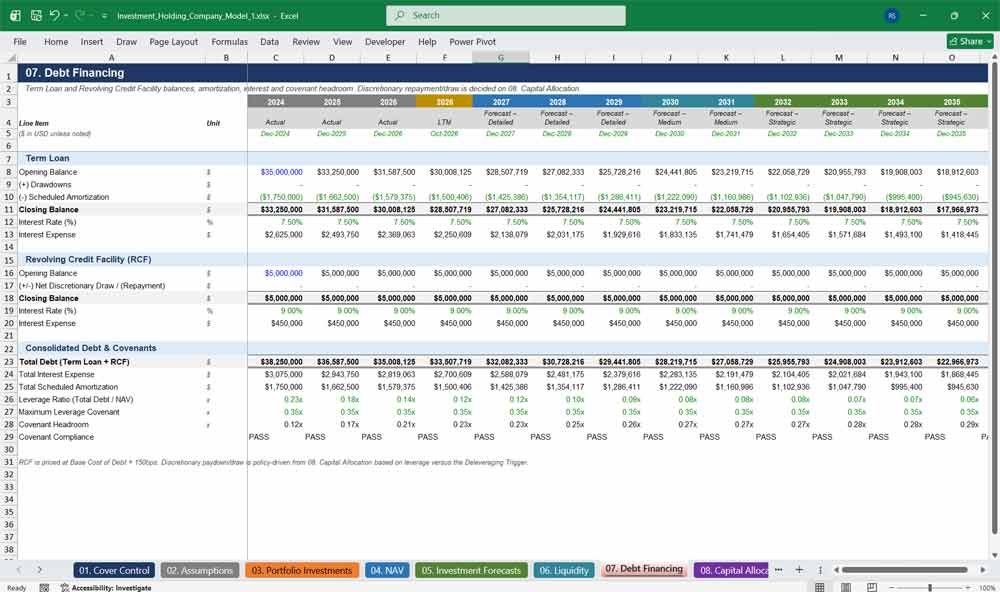Switch to 01. Cover Control sheet

pyautogui.click(x=114, y=570)
